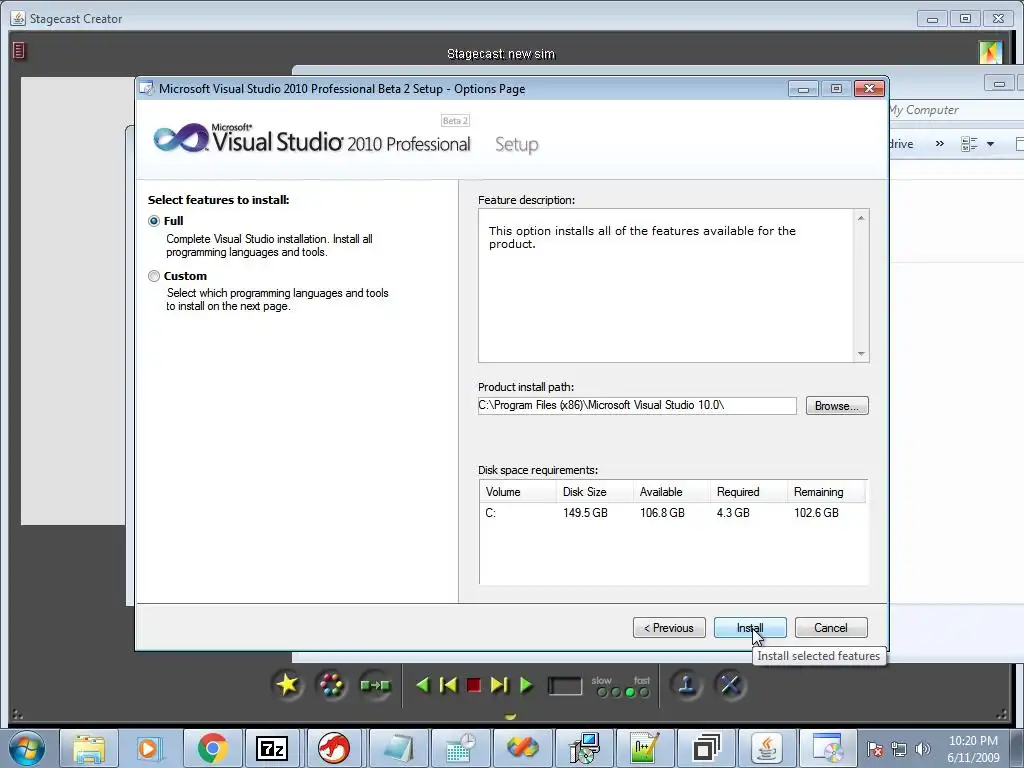Open 7-Zip from the taskbar
This screenshot has height=768, width=1024.
(272, 748)
